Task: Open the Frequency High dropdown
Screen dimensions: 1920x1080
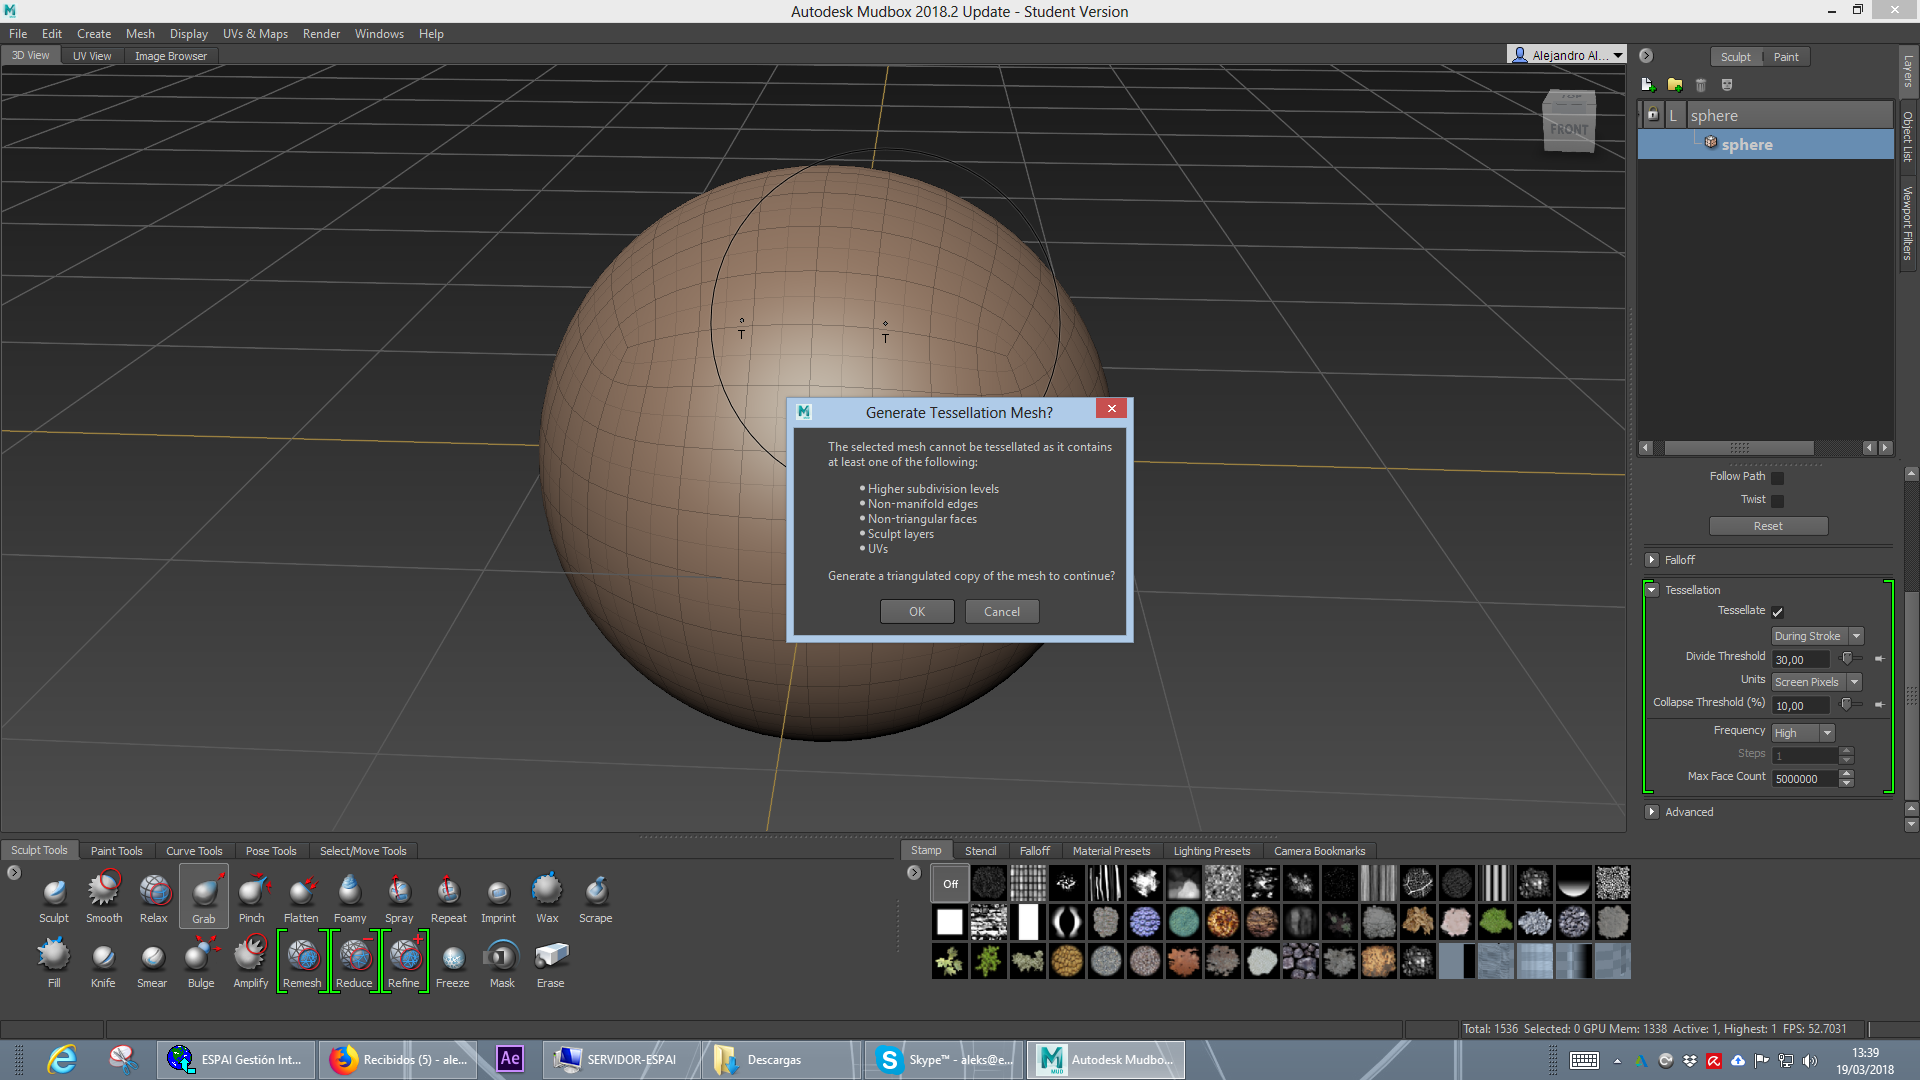Action: 1802,733
